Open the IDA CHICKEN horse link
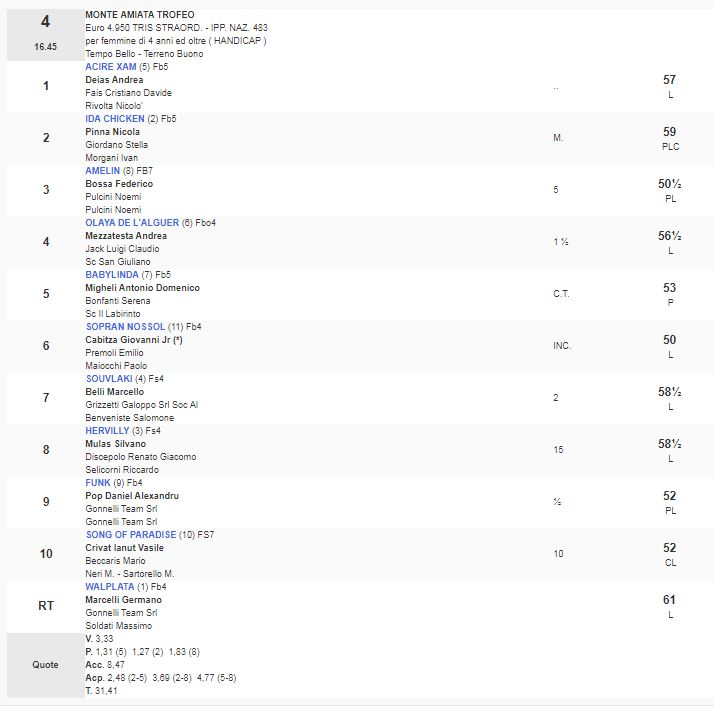 (x=115, y=119)
